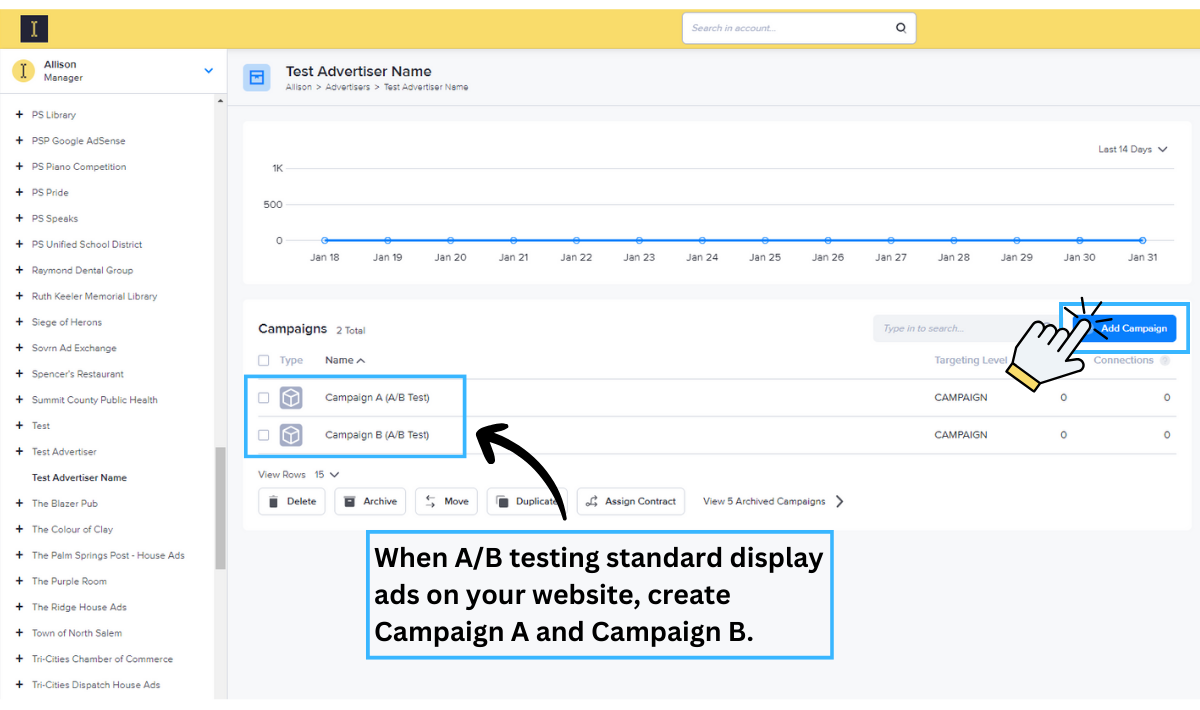The height and width of the screenshot is (710, 1200).
Task: Toggle the select-all campaigns header checkbox
Action: click(x=264, y=360)
